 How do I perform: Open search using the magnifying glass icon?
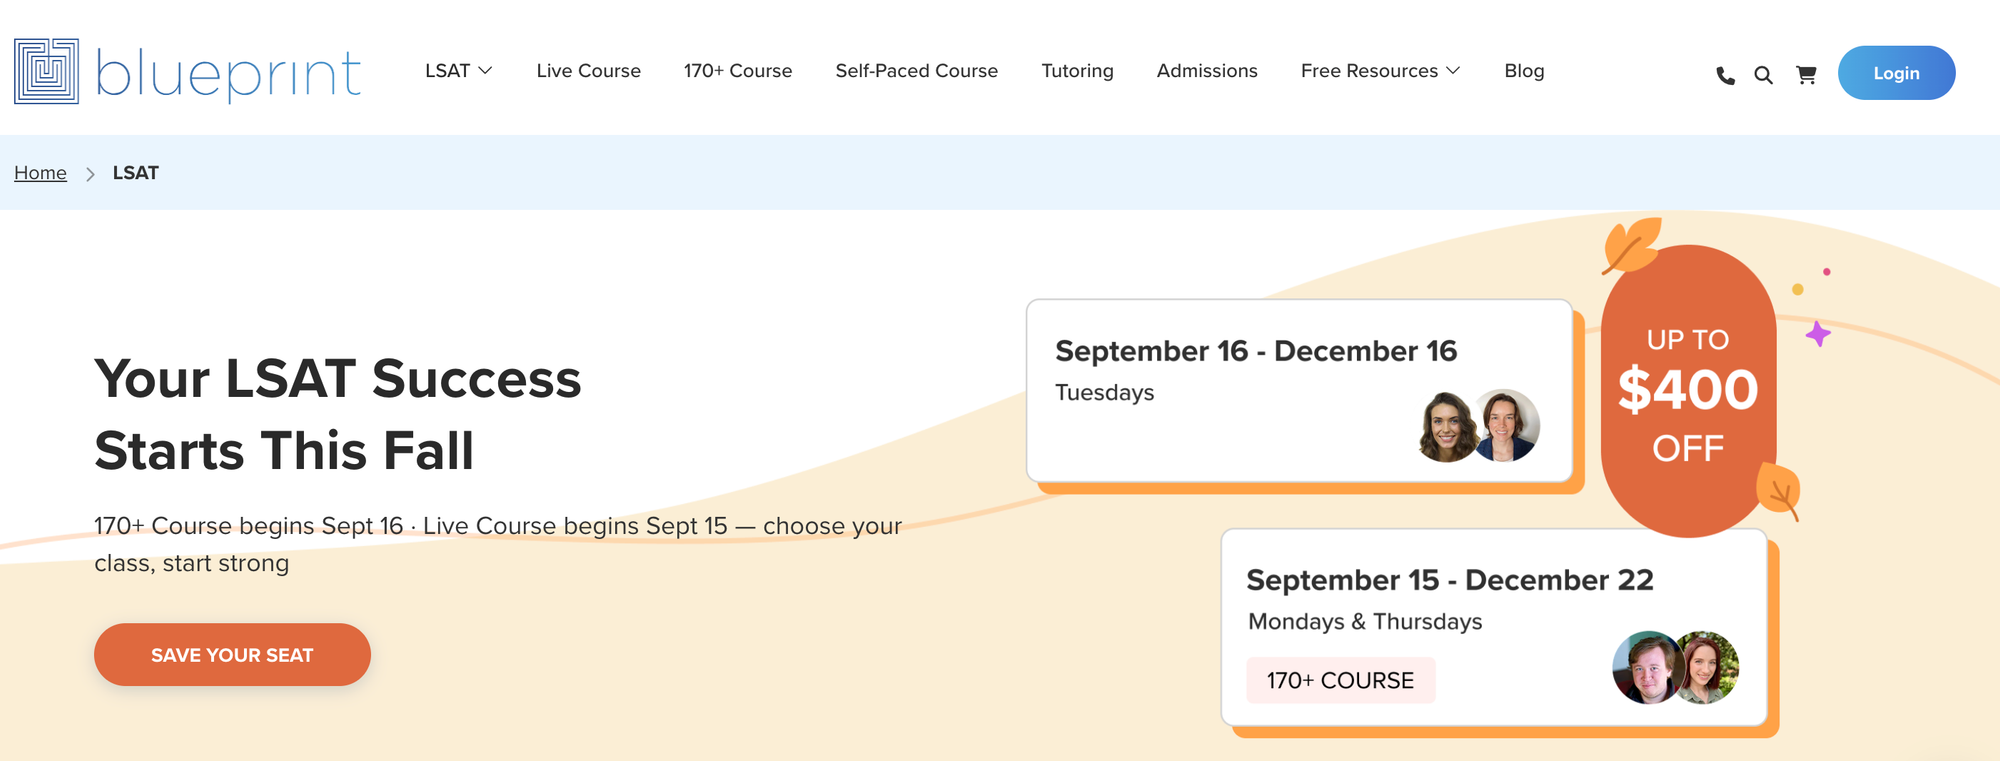pyautogui.click(x=1763, y=74)
